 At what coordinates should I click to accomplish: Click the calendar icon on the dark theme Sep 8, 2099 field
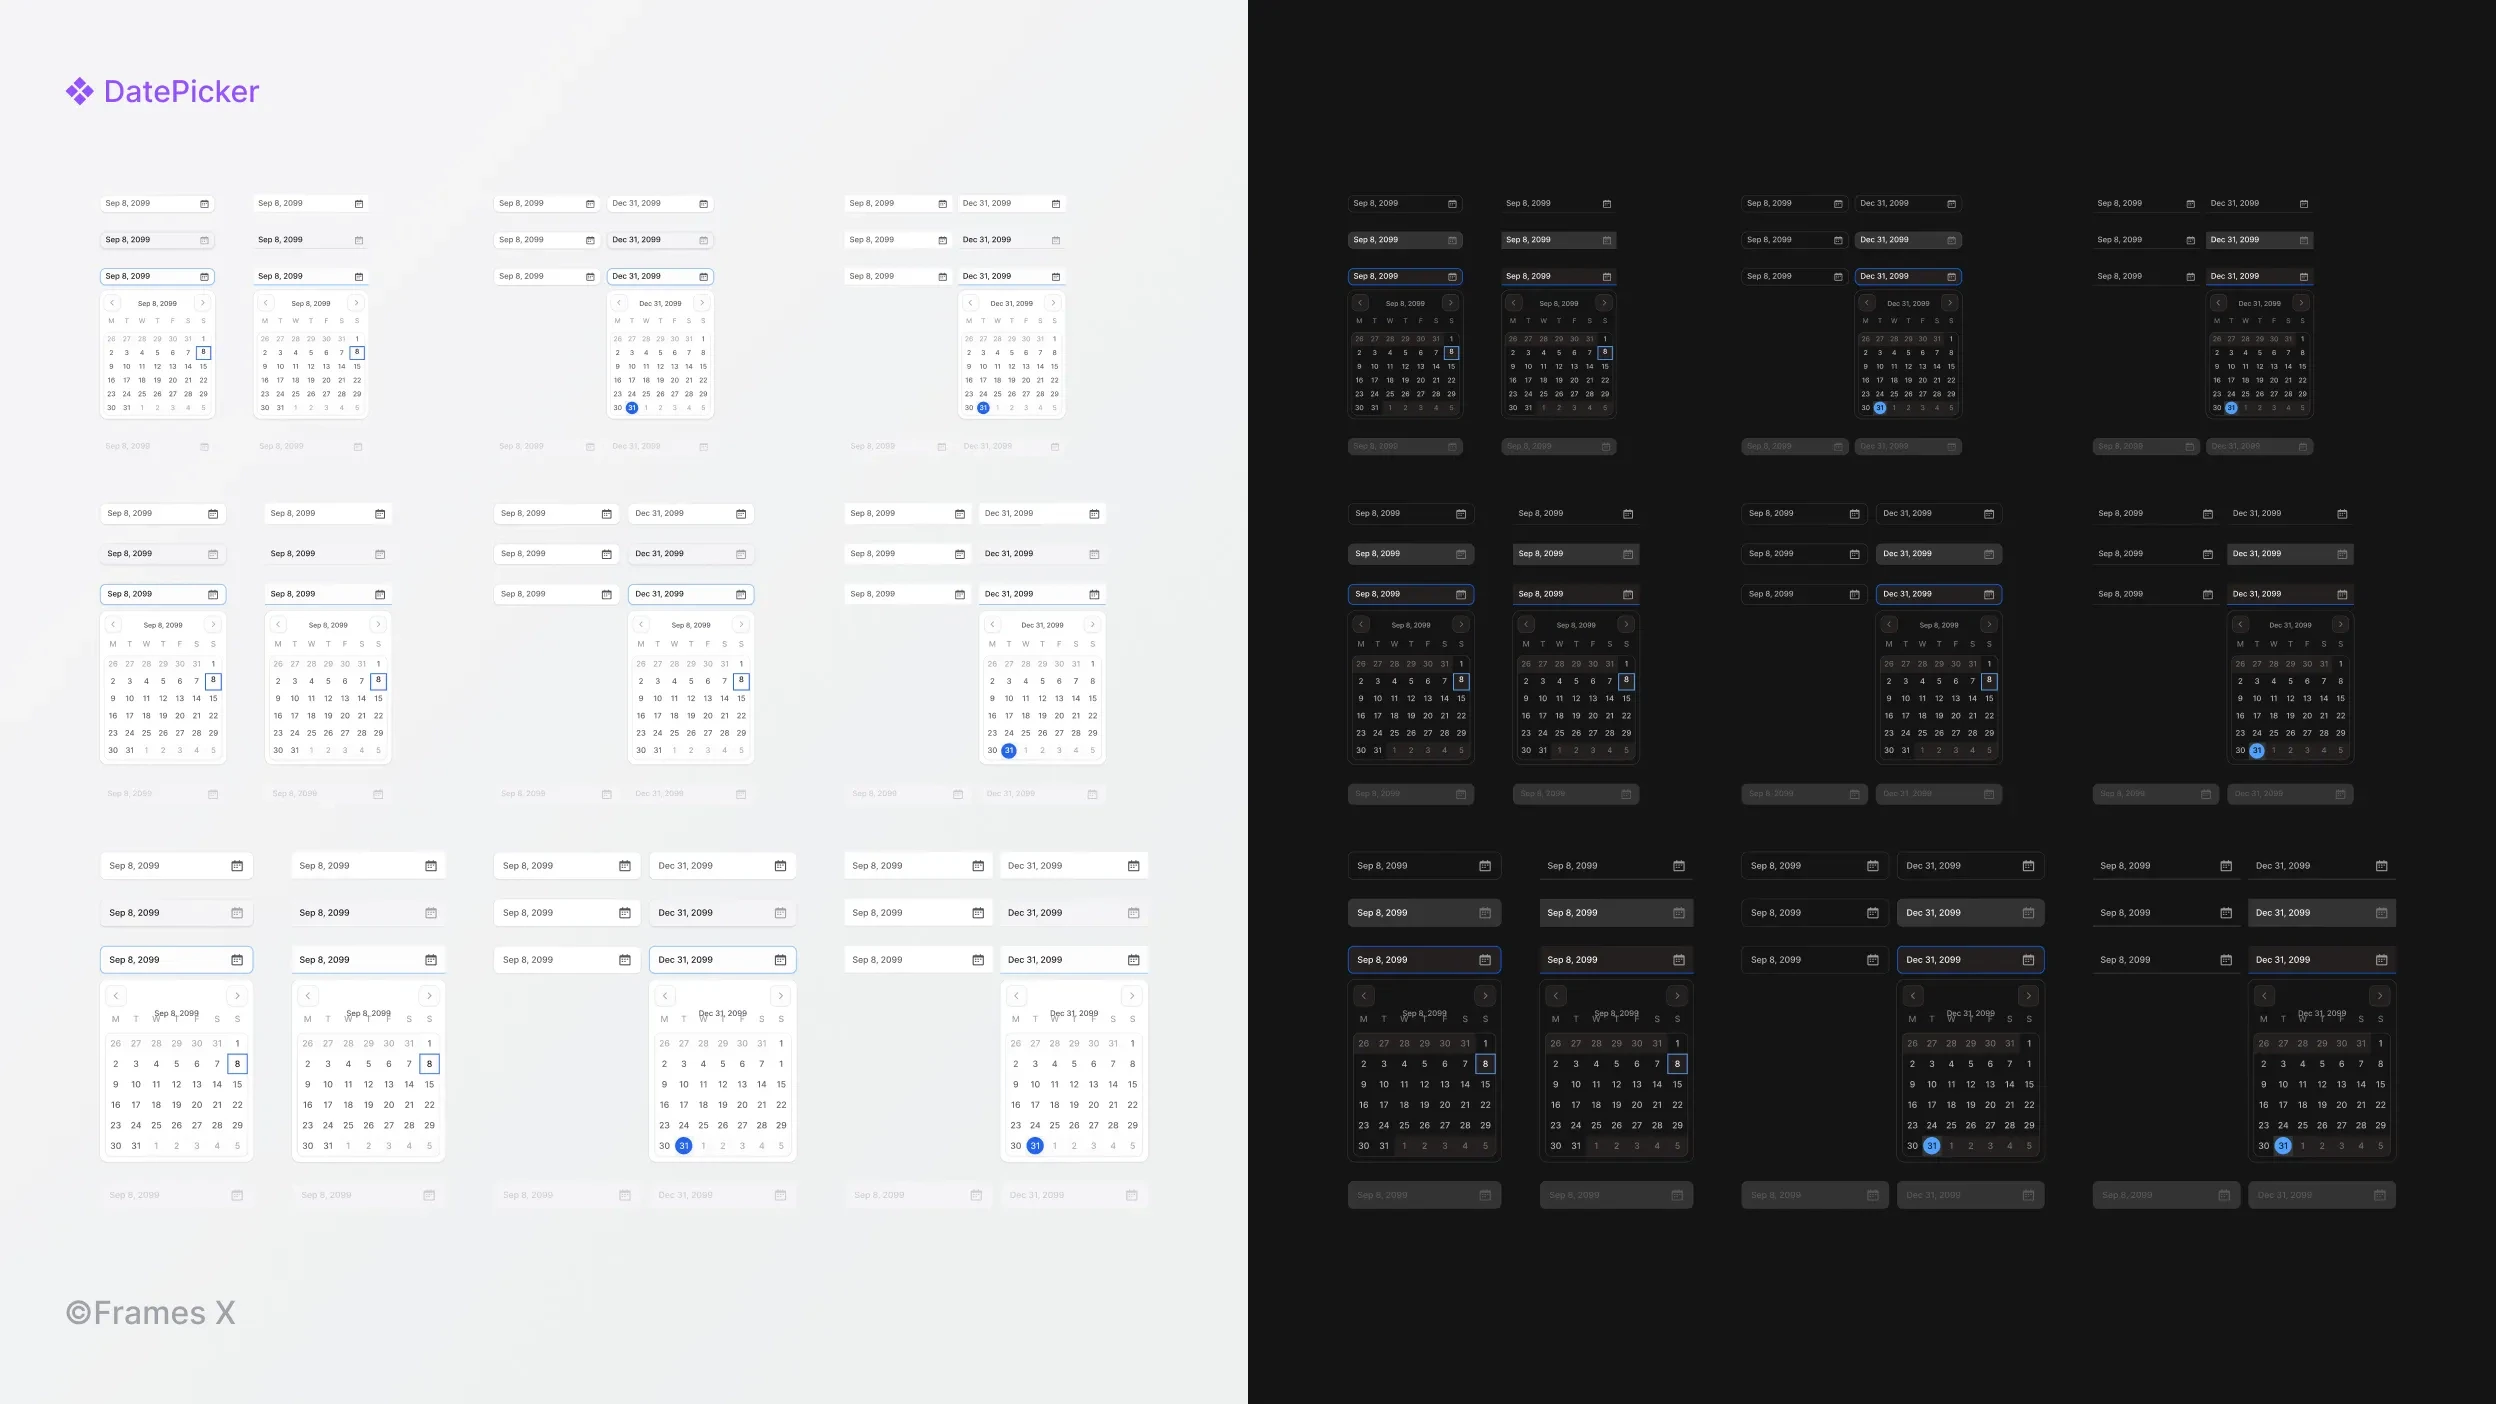pyautogui.click(x=1453, y=203)
